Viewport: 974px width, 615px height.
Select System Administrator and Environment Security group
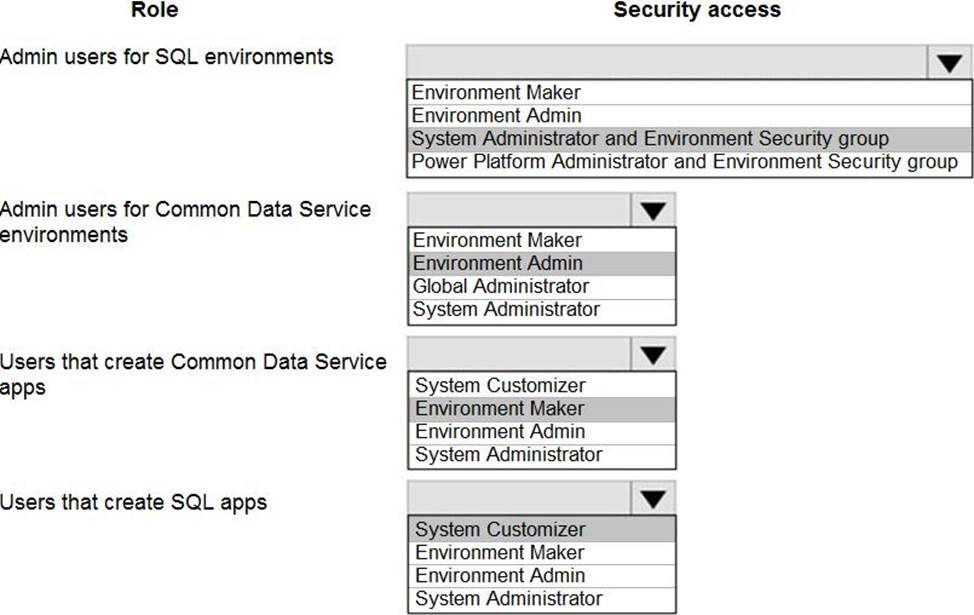[650, 139]
